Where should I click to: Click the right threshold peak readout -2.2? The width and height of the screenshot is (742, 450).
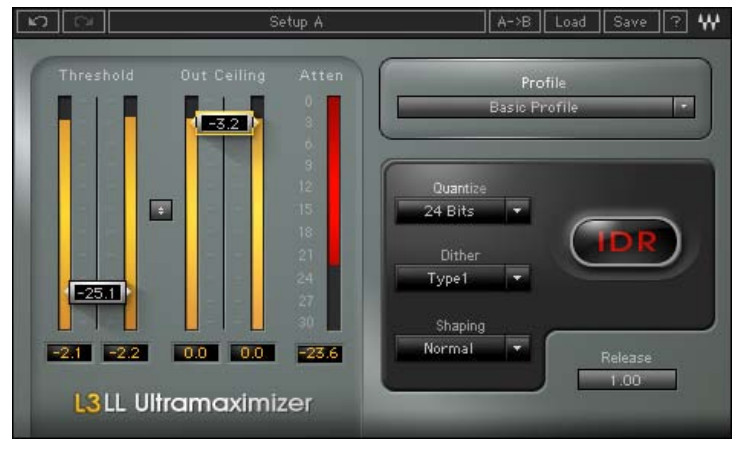(125, 353)
